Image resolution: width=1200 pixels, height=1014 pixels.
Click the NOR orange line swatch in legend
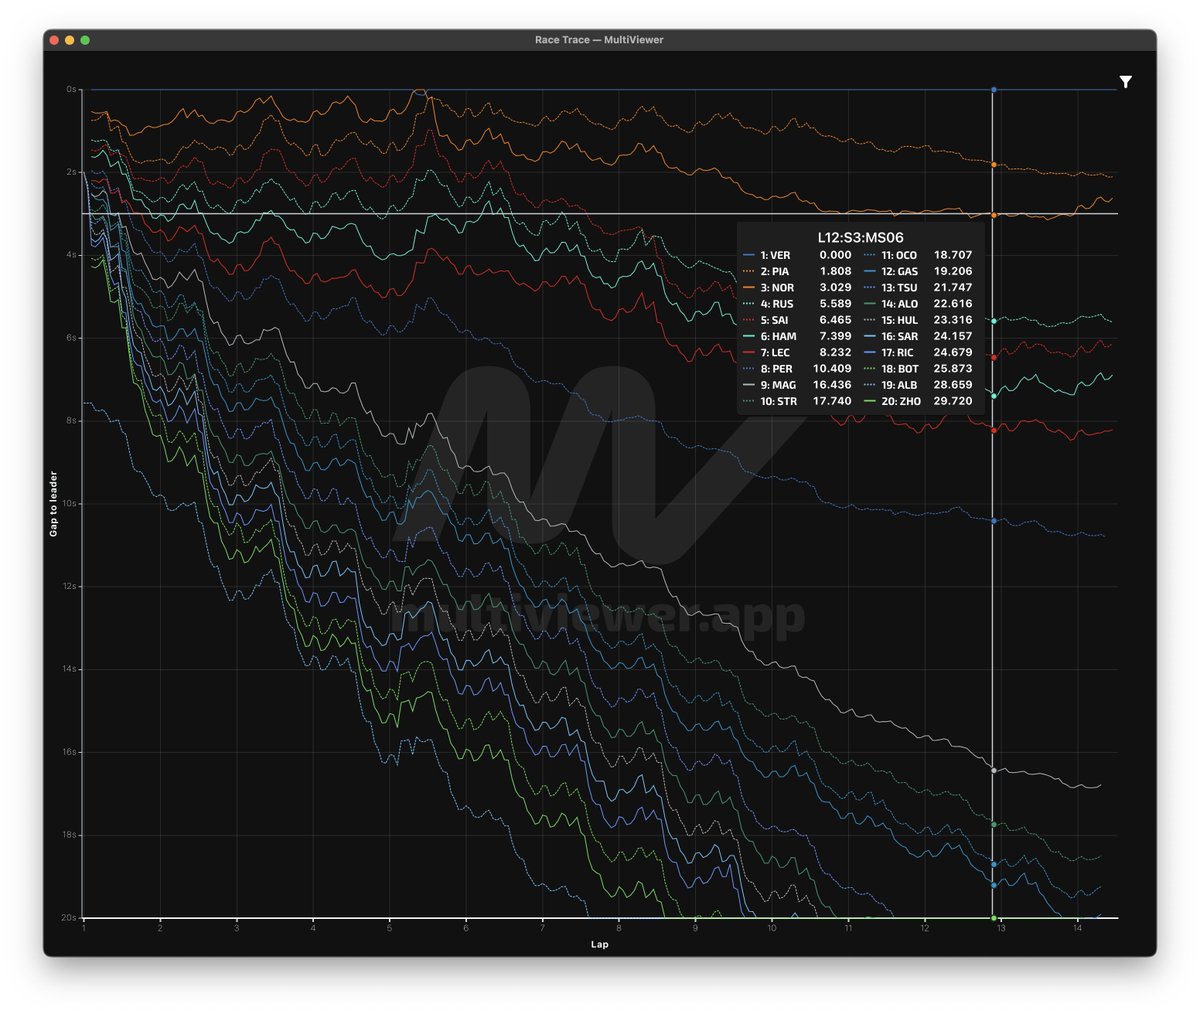749,288
